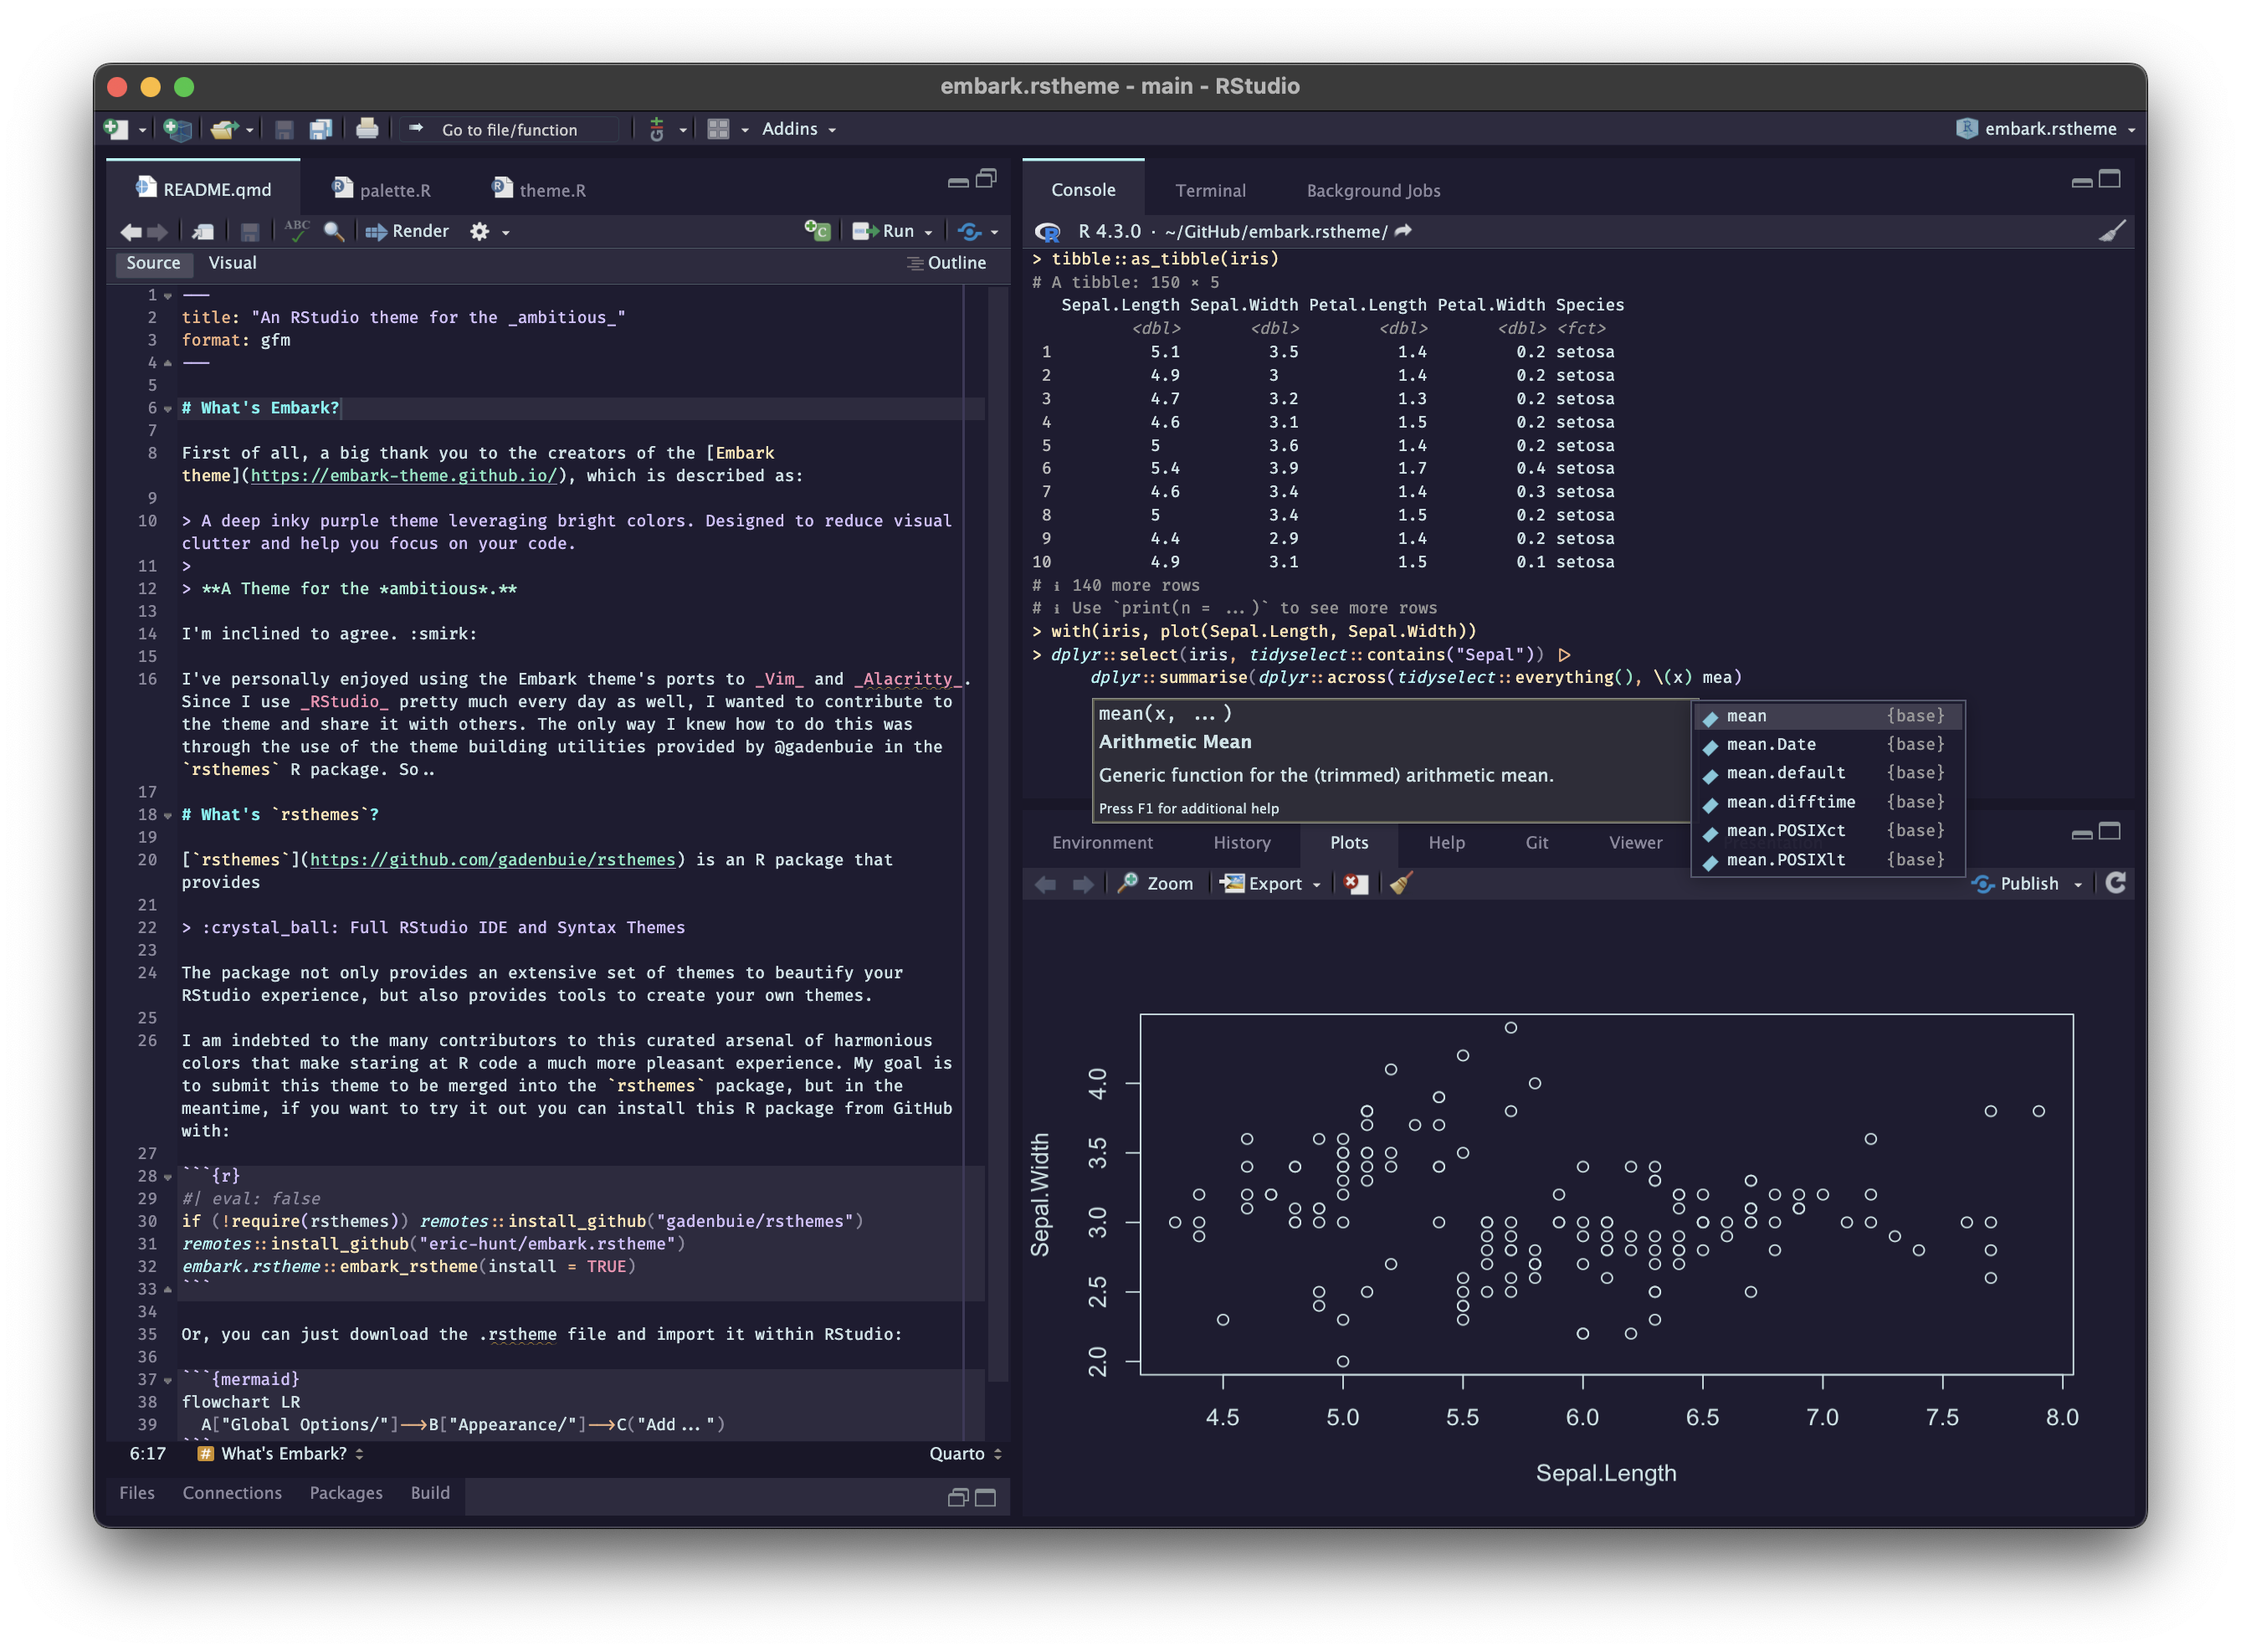Click the clear console broom icon
The width and height of the screenshot is (2241, 1652).
click(x=2111, y=231)
